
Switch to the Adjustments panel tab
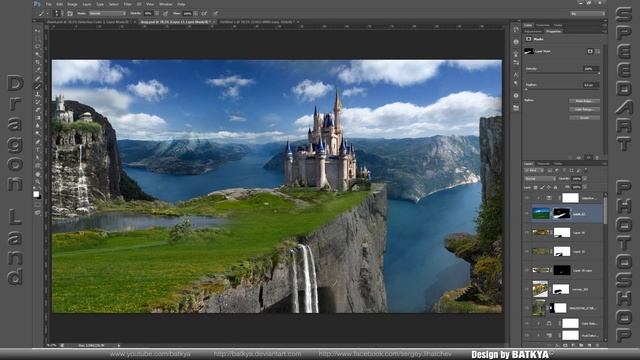(533, 31)
